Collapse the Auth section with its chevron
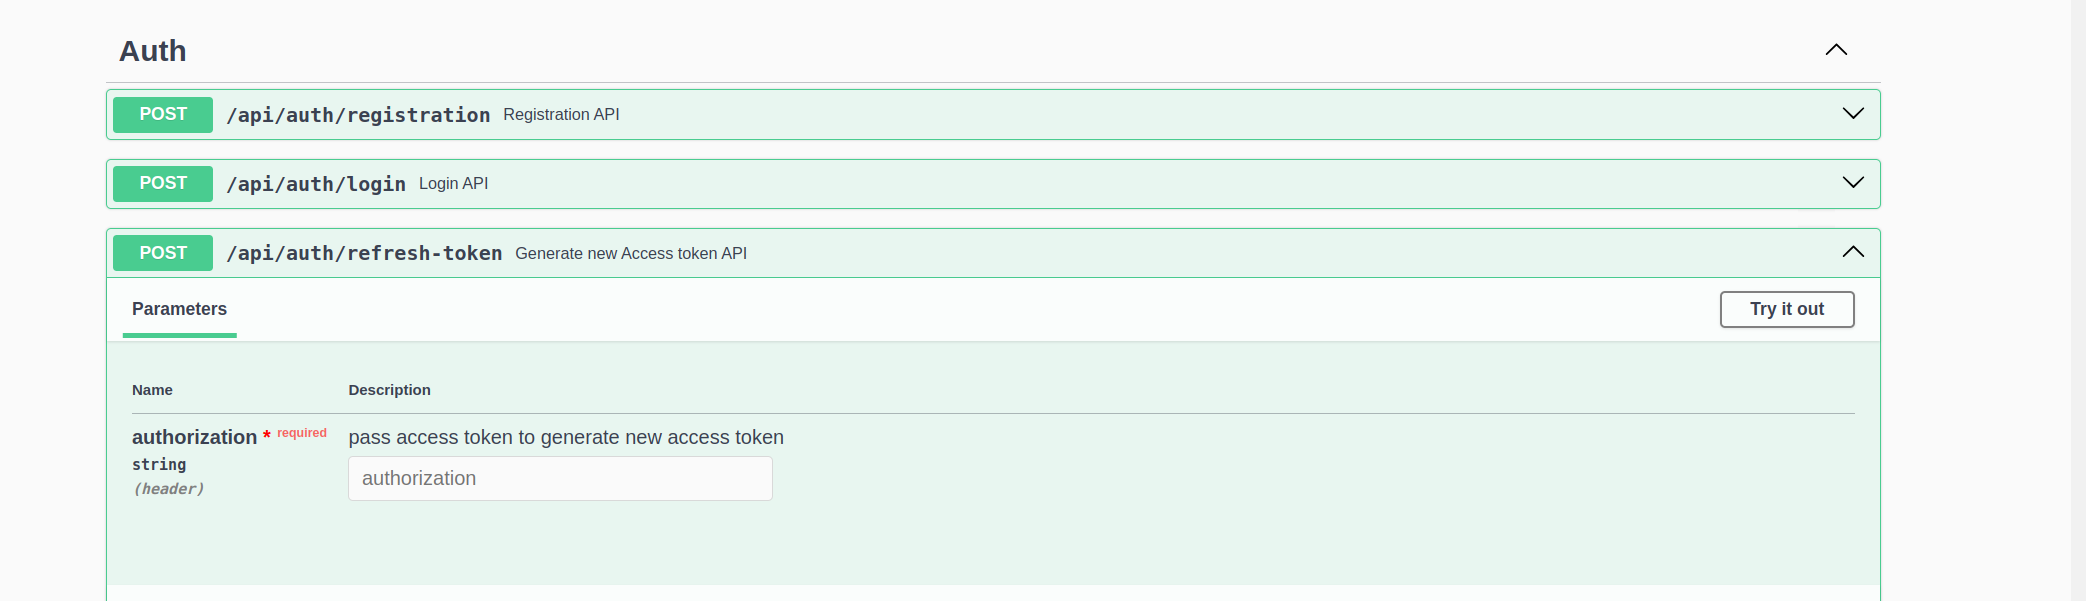 pos(1836,50)
